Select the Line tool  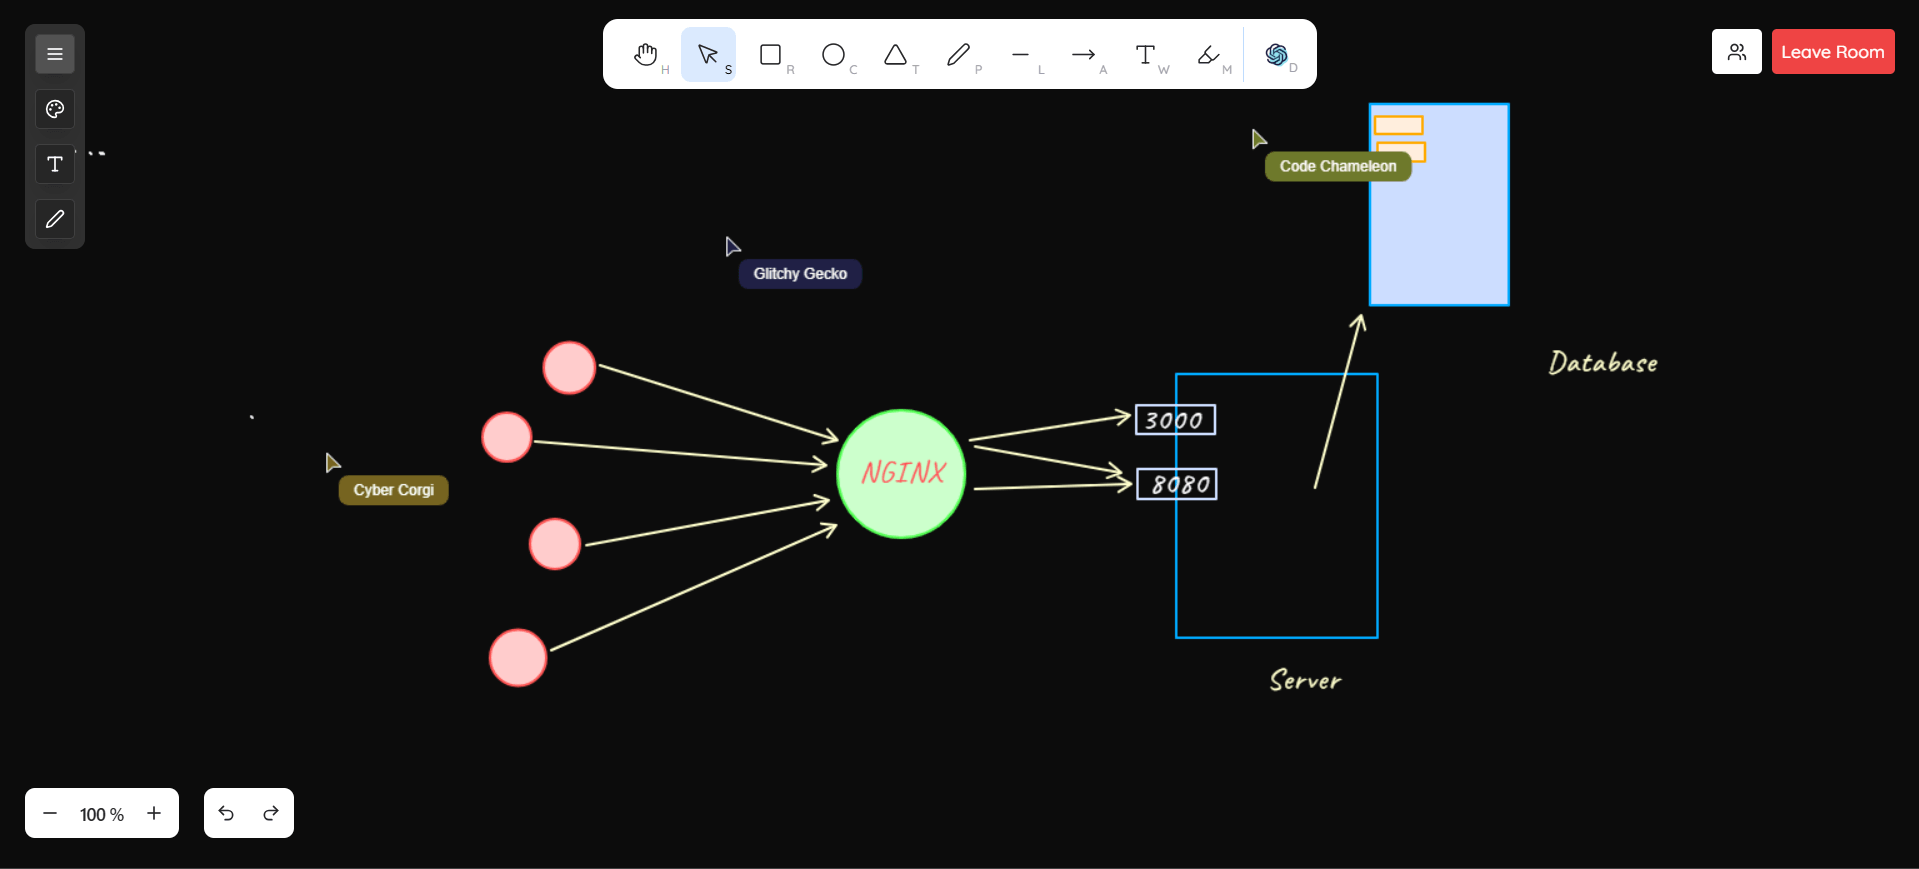point(1021,54)
